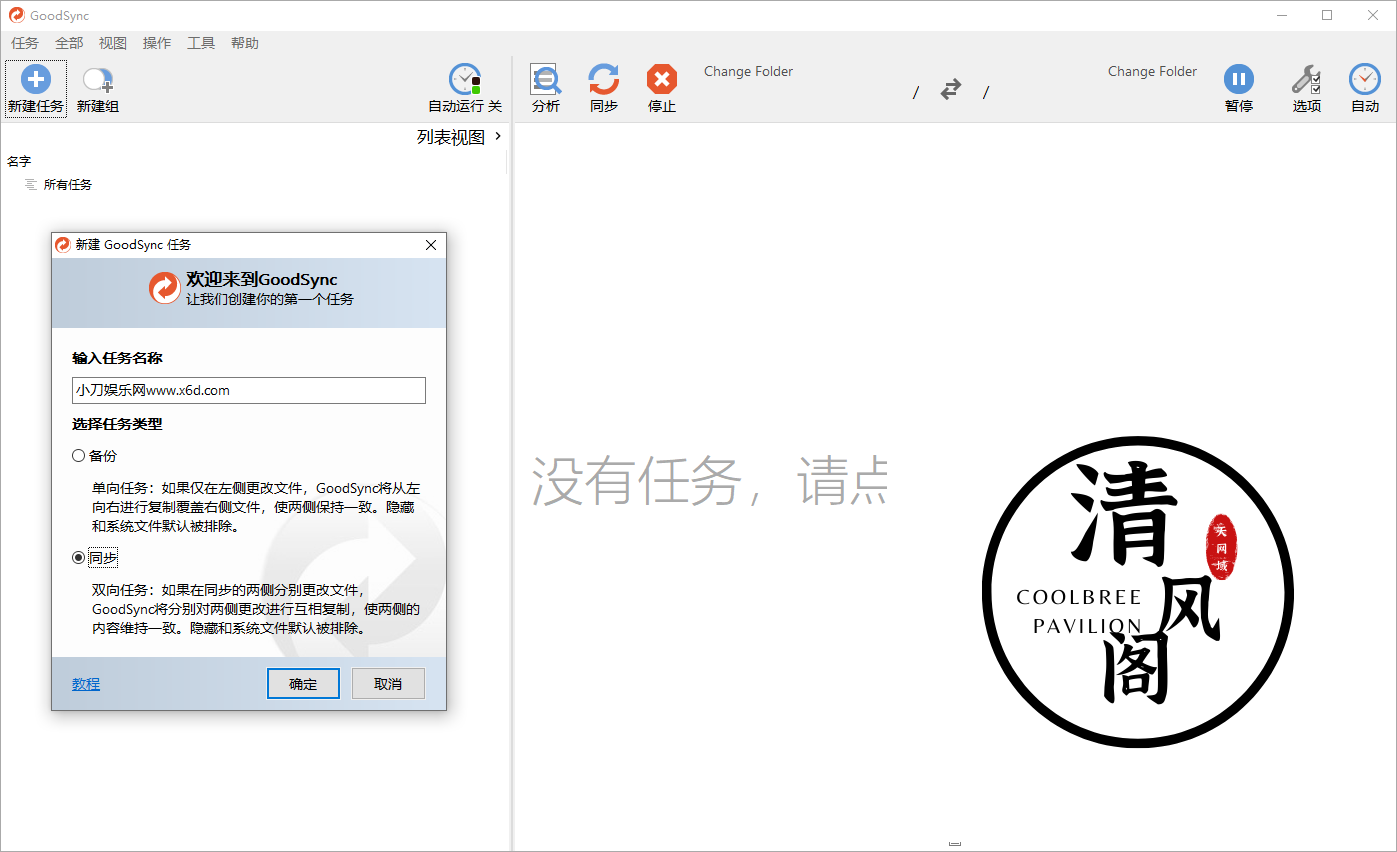Click the left folder path slash
This screenshot has width=1397, height=852.
pos(916,92)
